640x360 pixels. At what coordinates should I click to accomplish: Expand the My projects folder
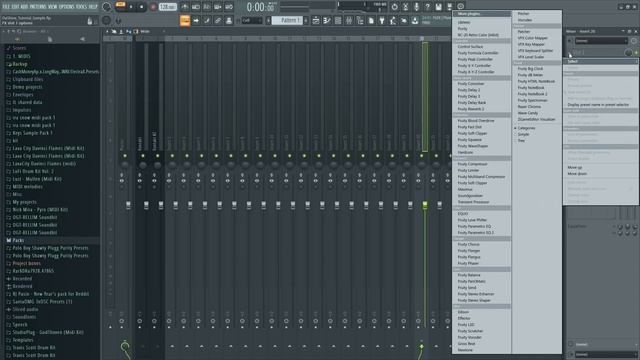tap(24, 202)
